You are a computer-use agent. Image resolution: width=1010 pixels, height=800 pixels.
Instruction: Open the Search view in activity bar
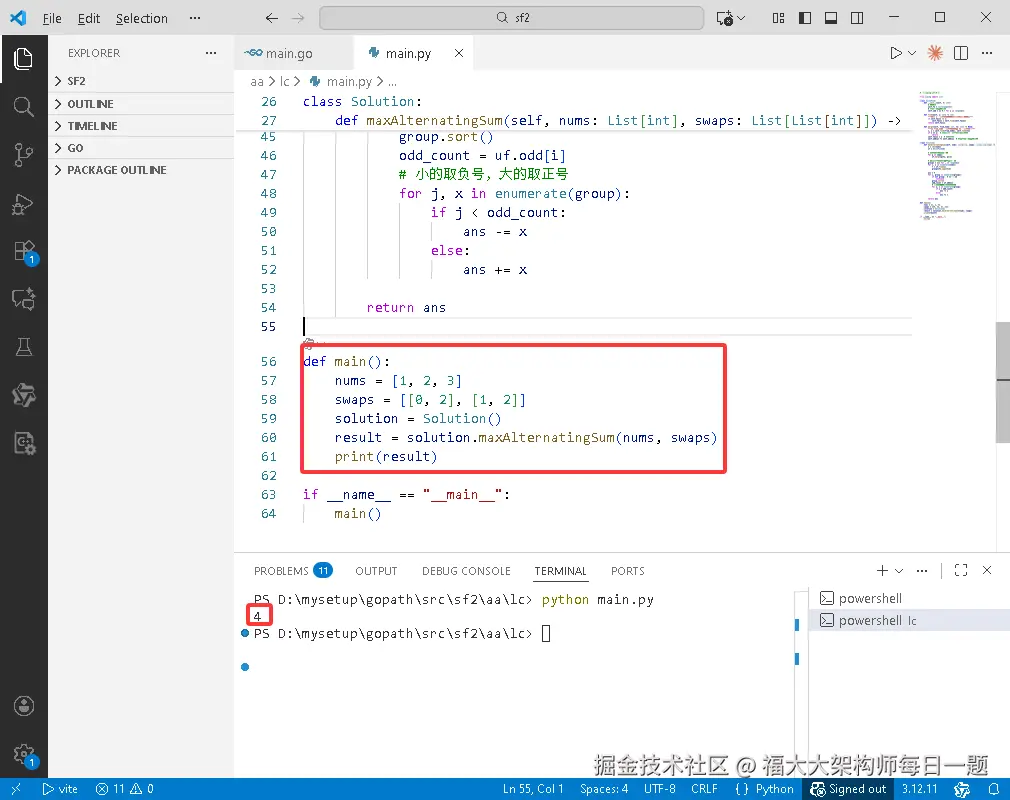point(23,107)
